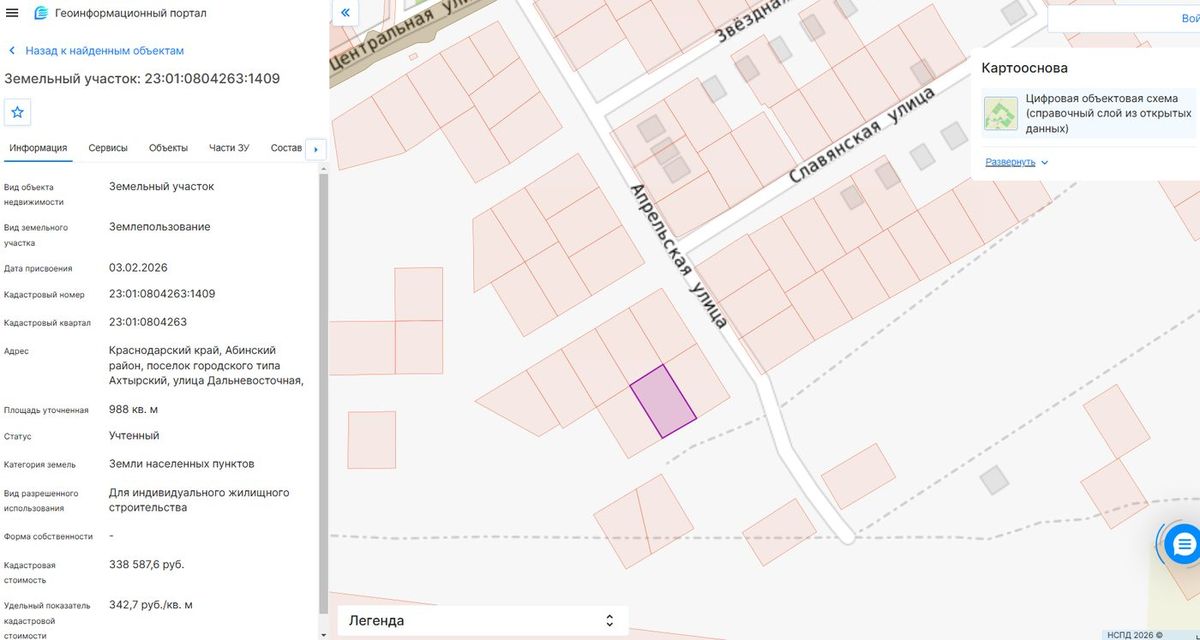This screenshot has height=640, width=1200.
Task: Select the Части ЗУ tab
Action: (229, 148)
